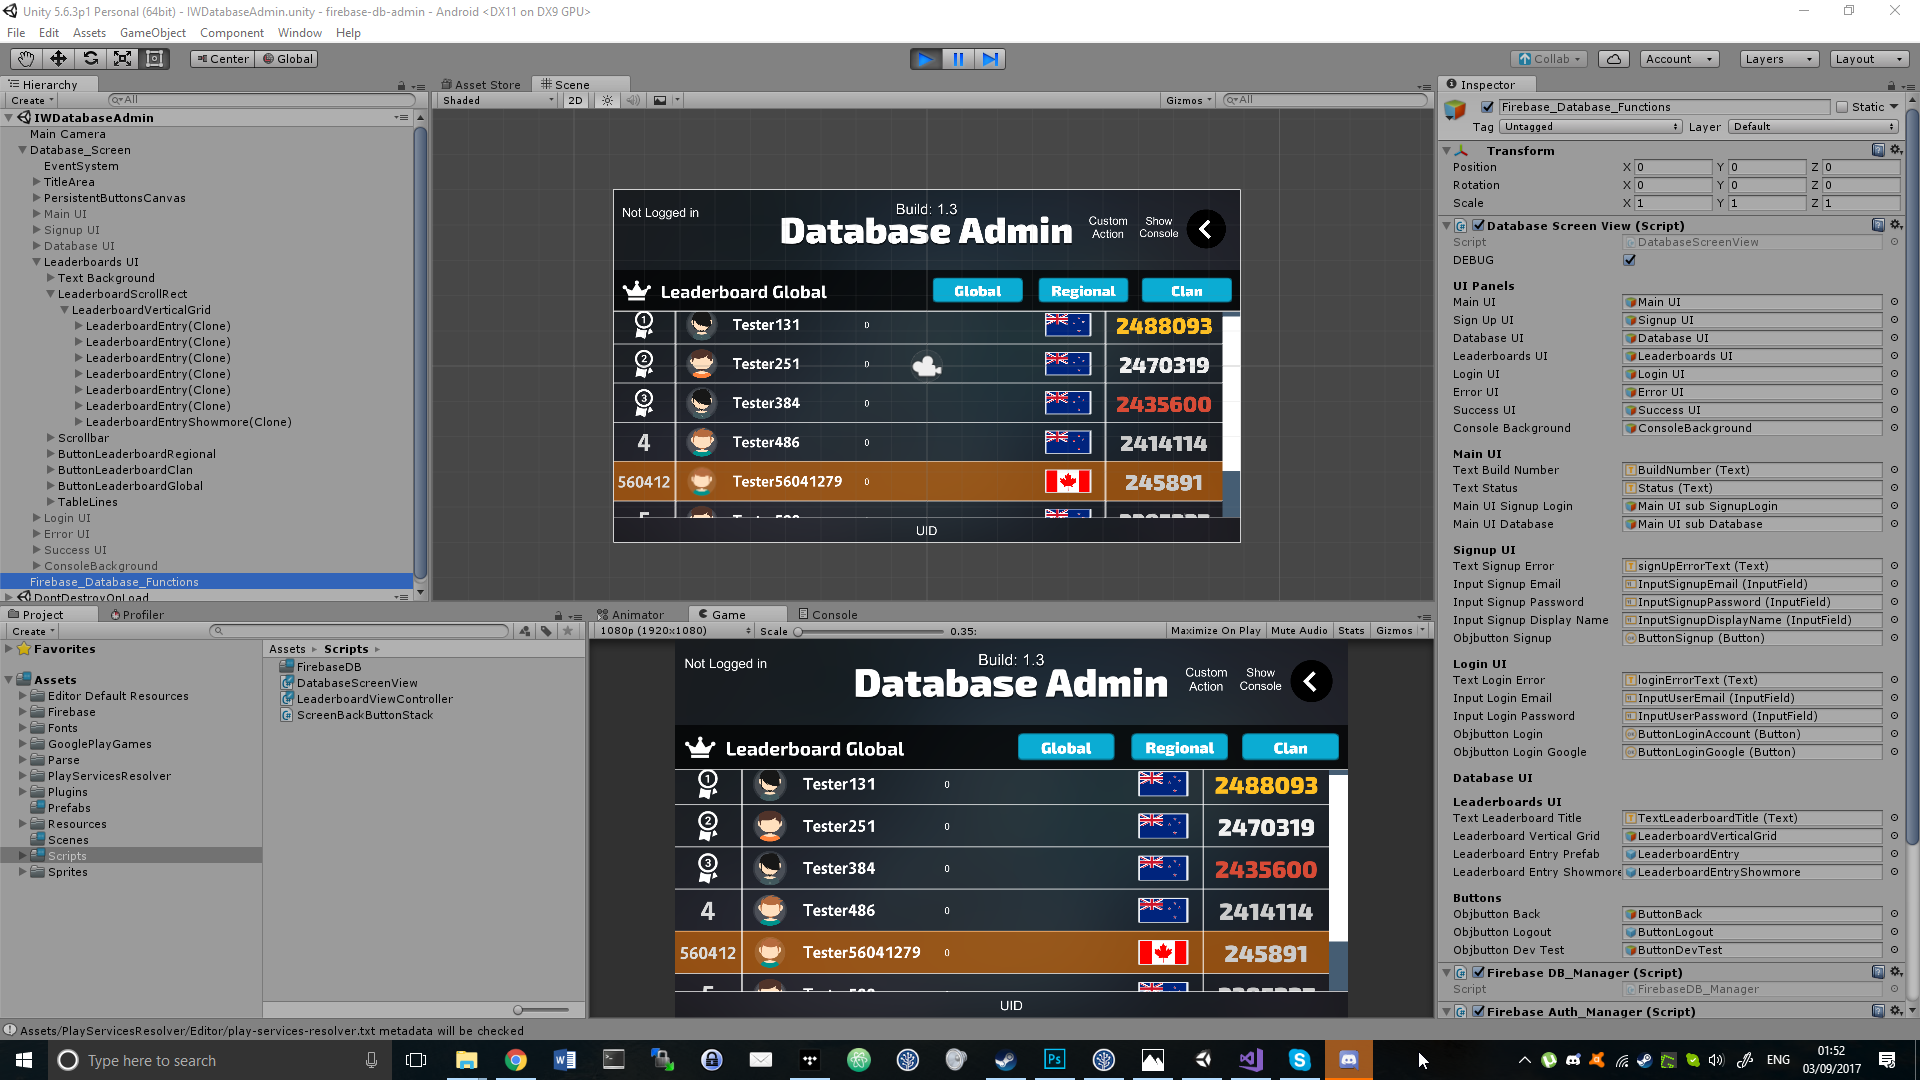Select the Move tool
The width and height of the screenshot is (1920, 1080).
click(58, 59)
